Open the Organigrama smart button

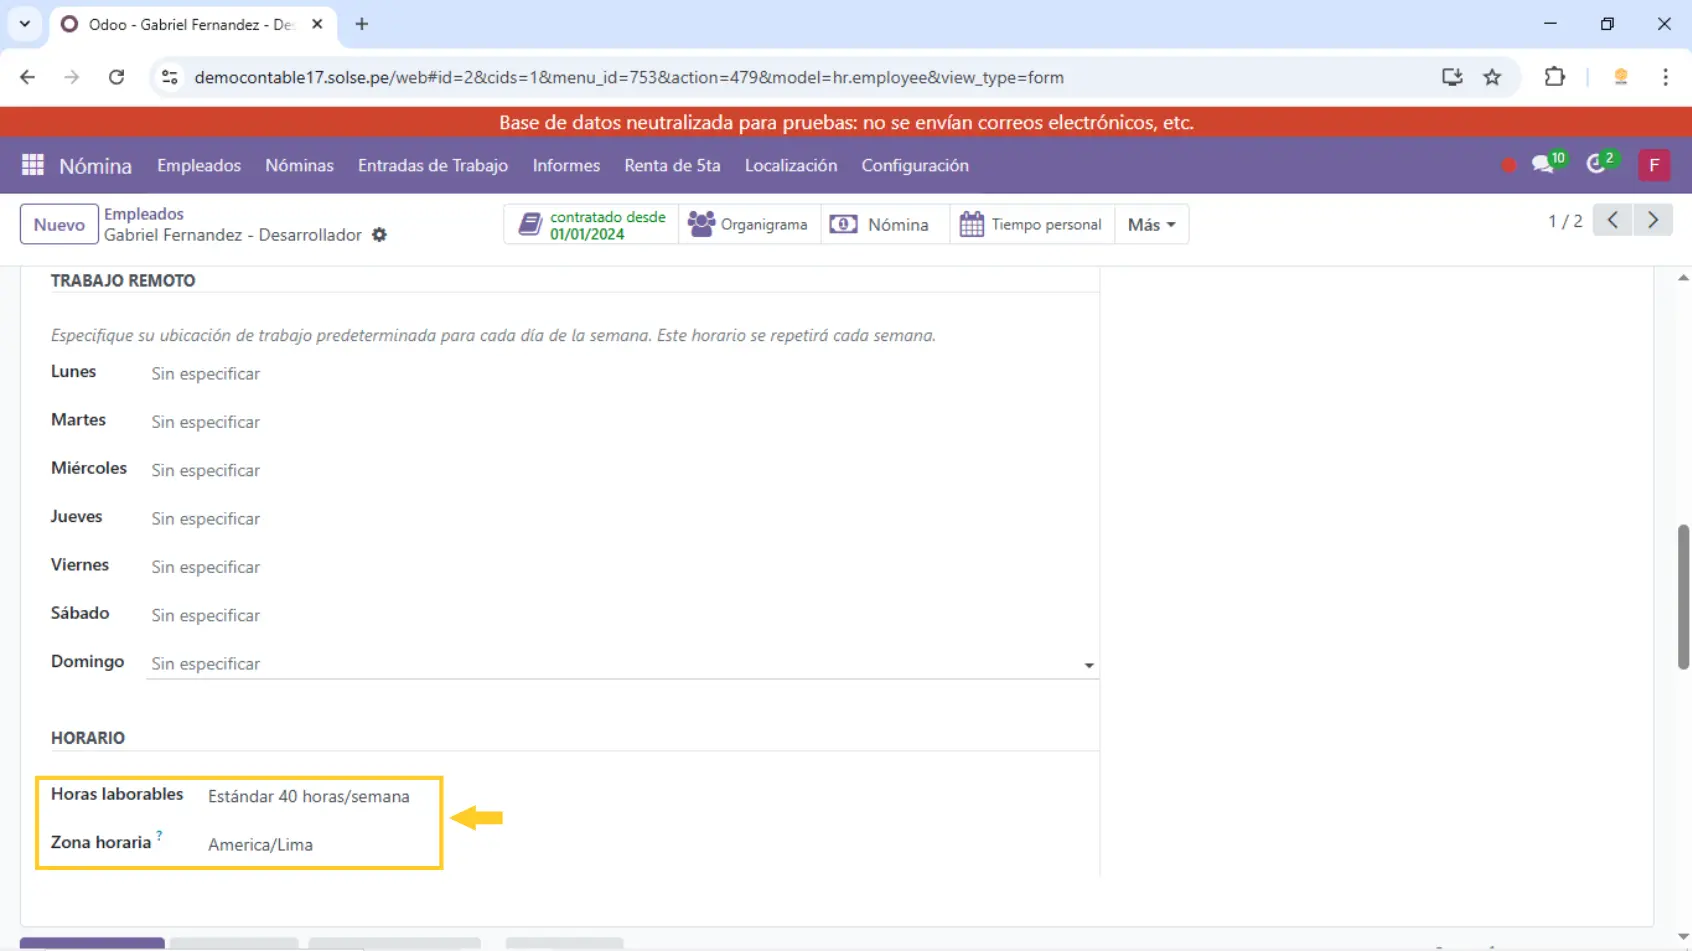[749, 225]
